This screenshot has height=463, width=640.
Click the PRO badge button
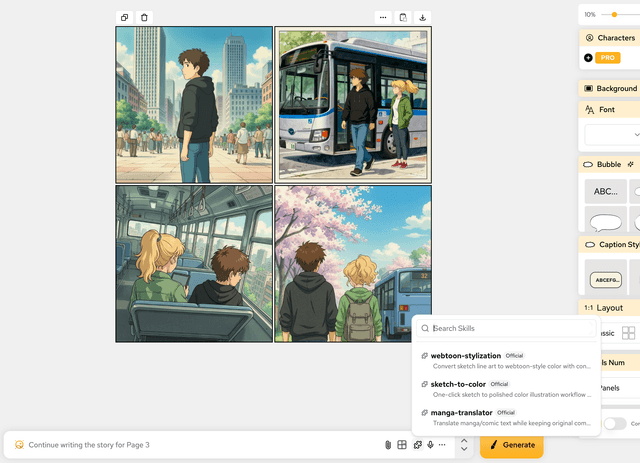(607, 58)
